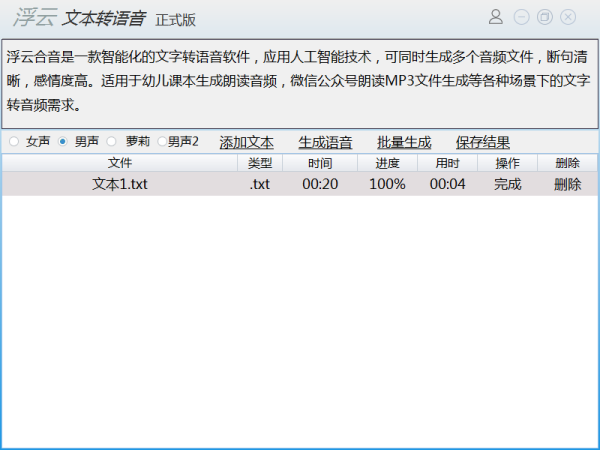Click the 类型 column header

click(260, 163)
